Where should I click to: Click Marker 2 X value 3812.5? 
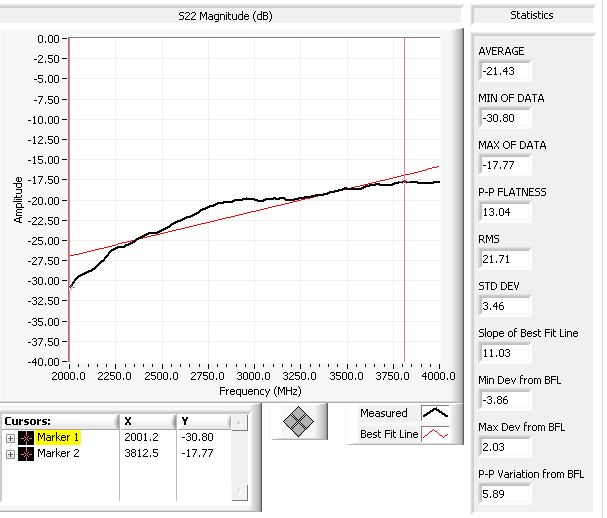(x=141, y=453)
